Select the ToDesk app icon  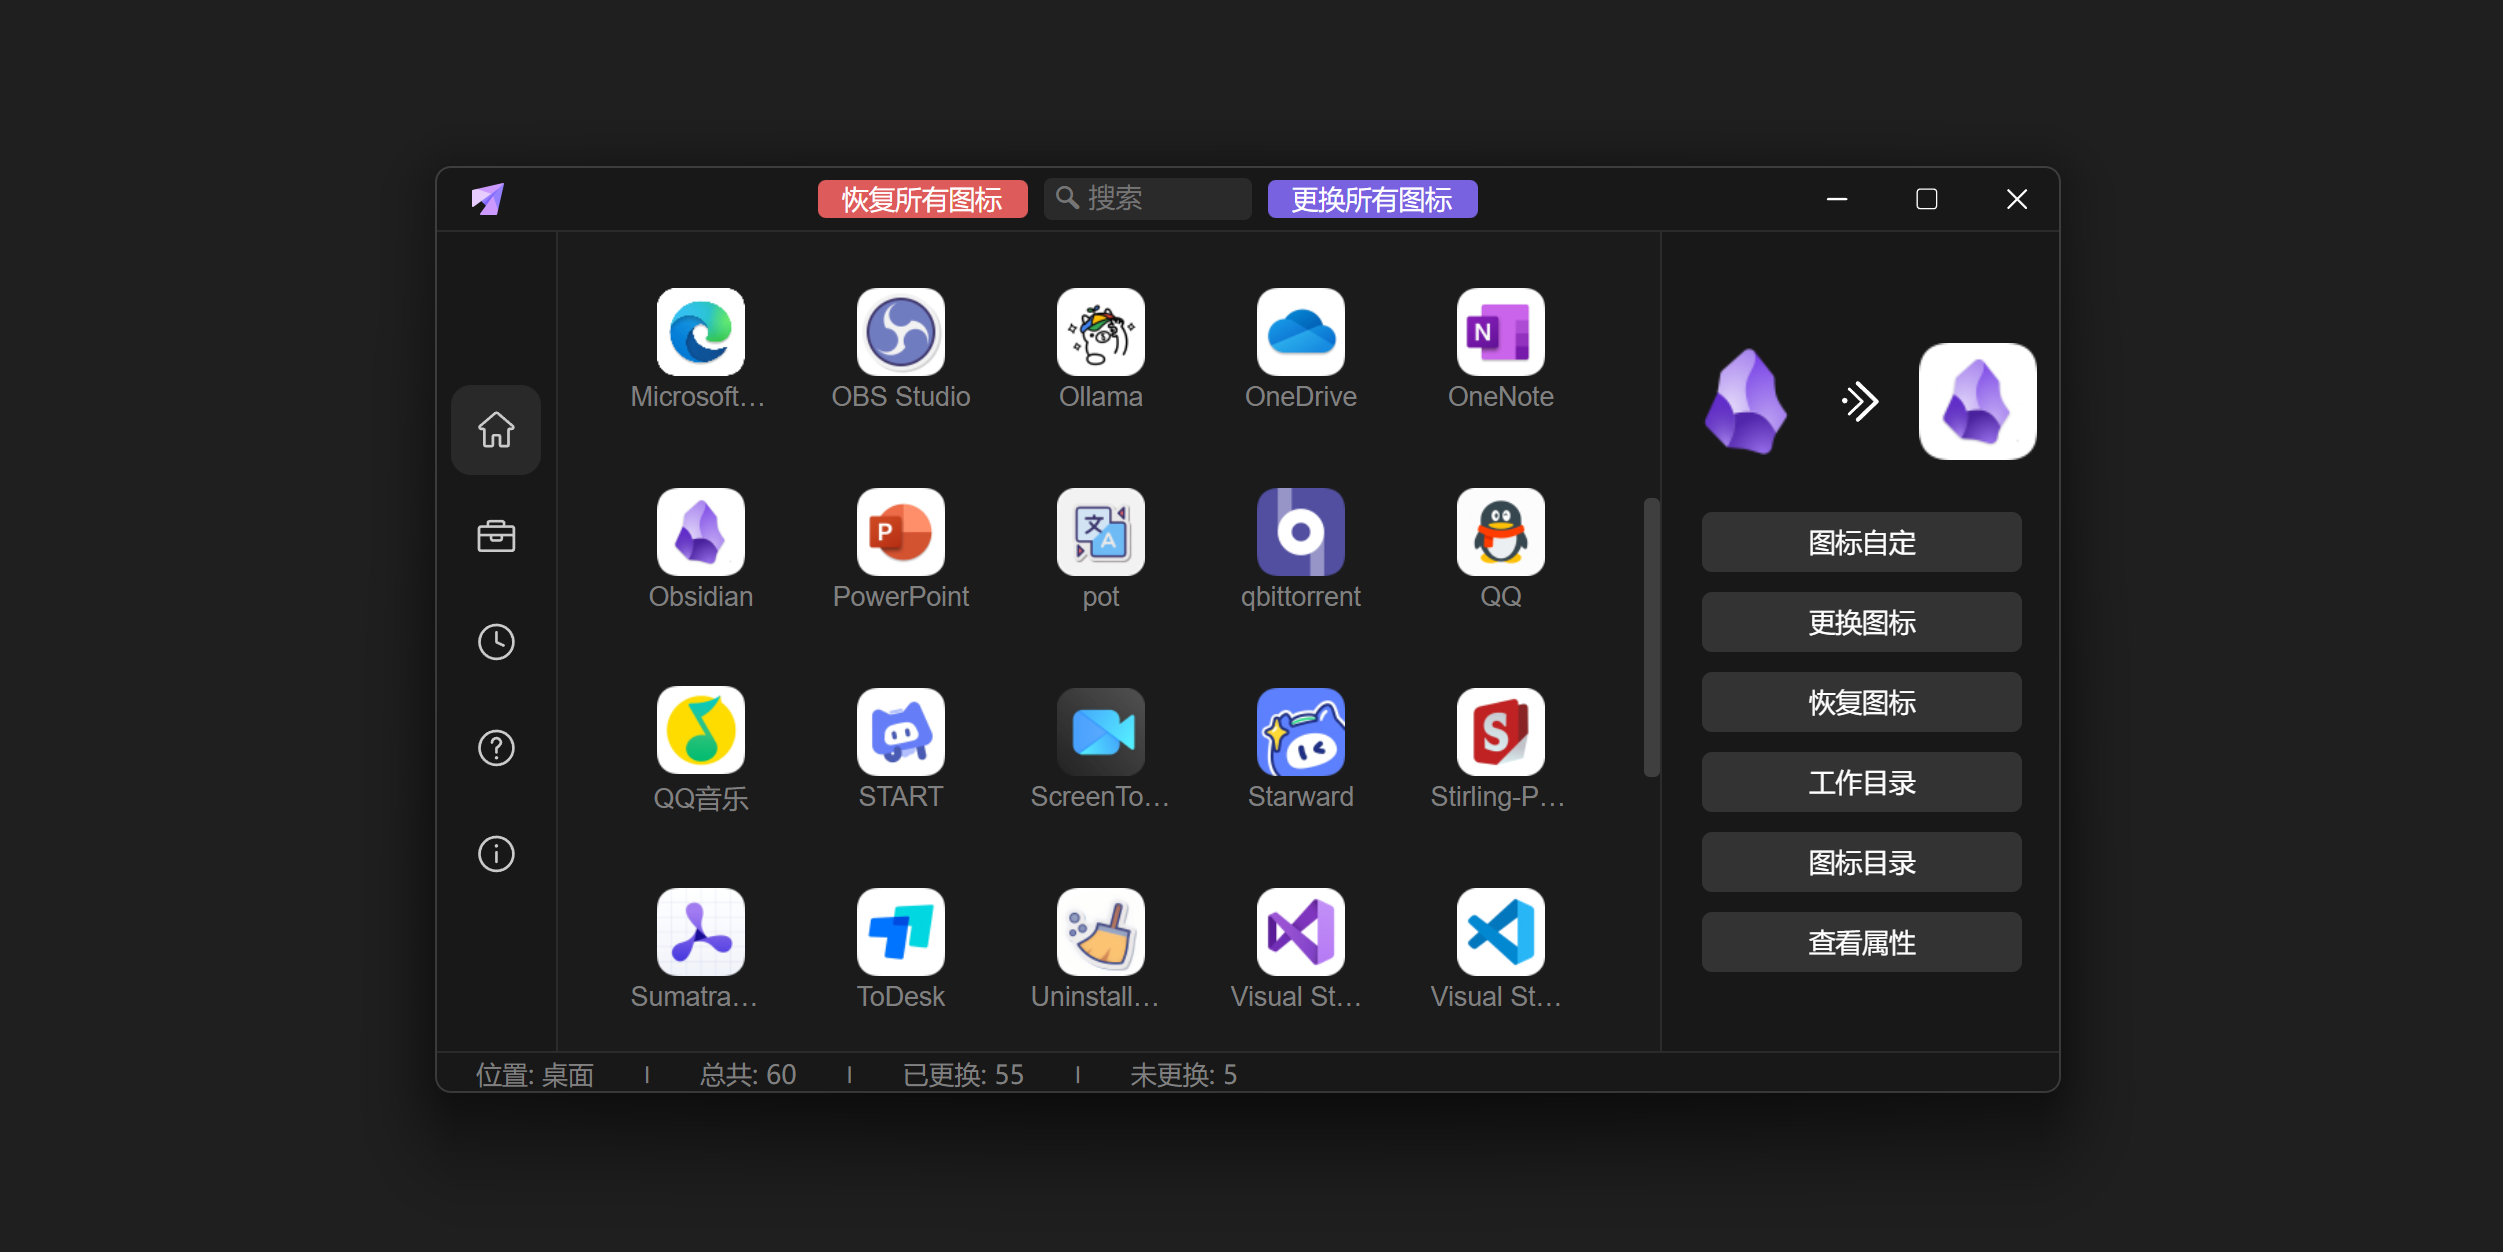click(x=900, y=932)
